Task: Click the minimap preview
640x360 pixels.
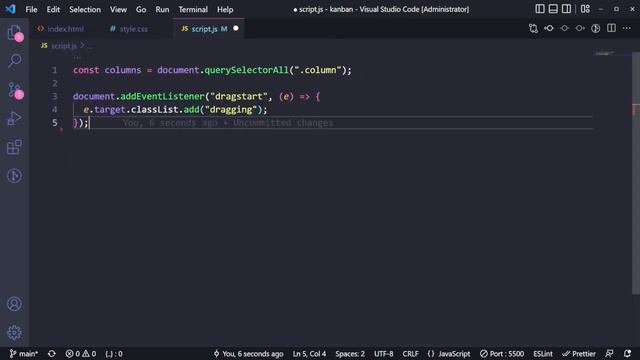Action: 605,53
